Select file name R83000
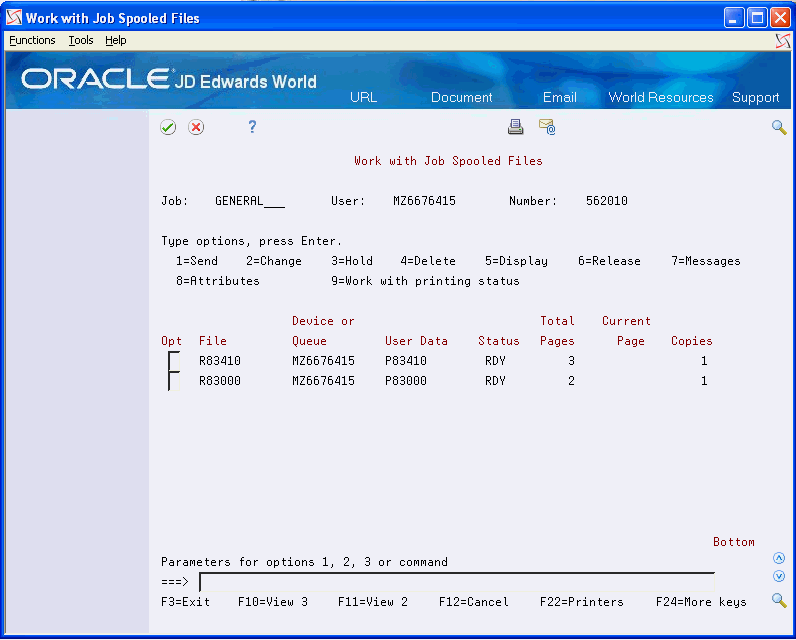Image resolution: width=796 pixels, height=640 pixels. (x=219, y=381)
